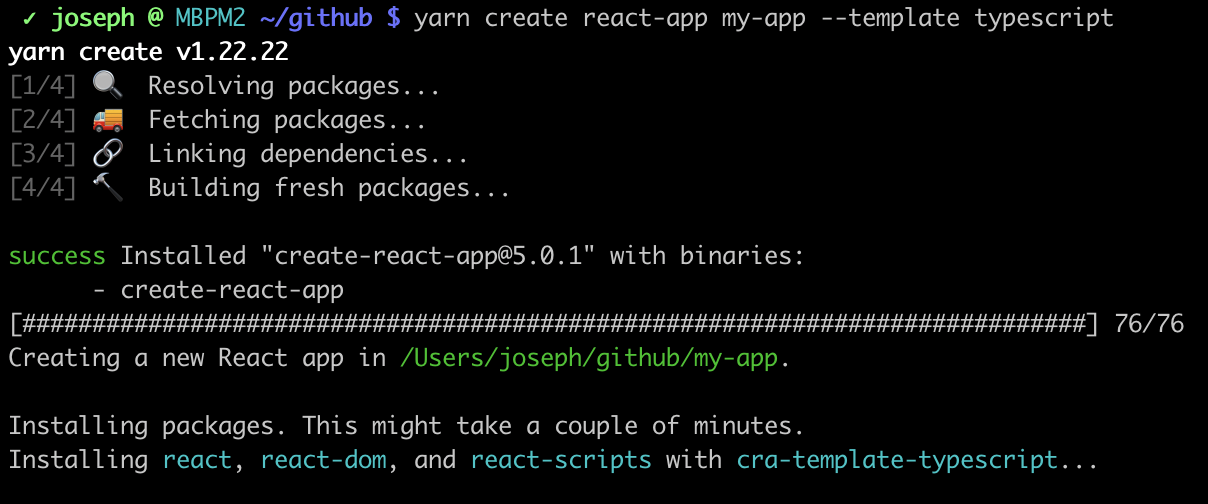Click the [1/4] step indicator
The height and width of the screenshot is (504, 1208).
[x=43, y=86]
